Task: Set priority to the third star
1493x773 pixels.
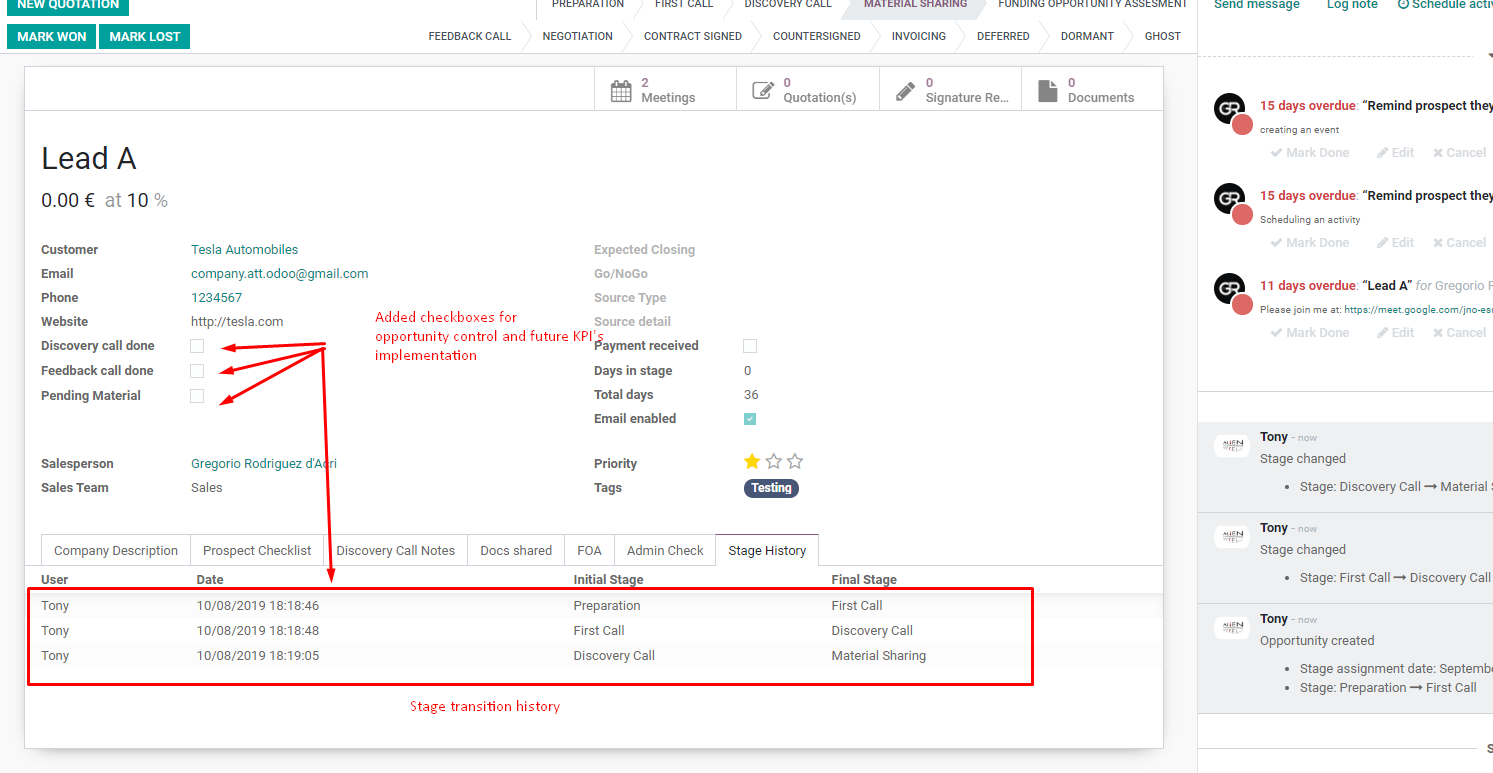Action: (x=795, y=462)
